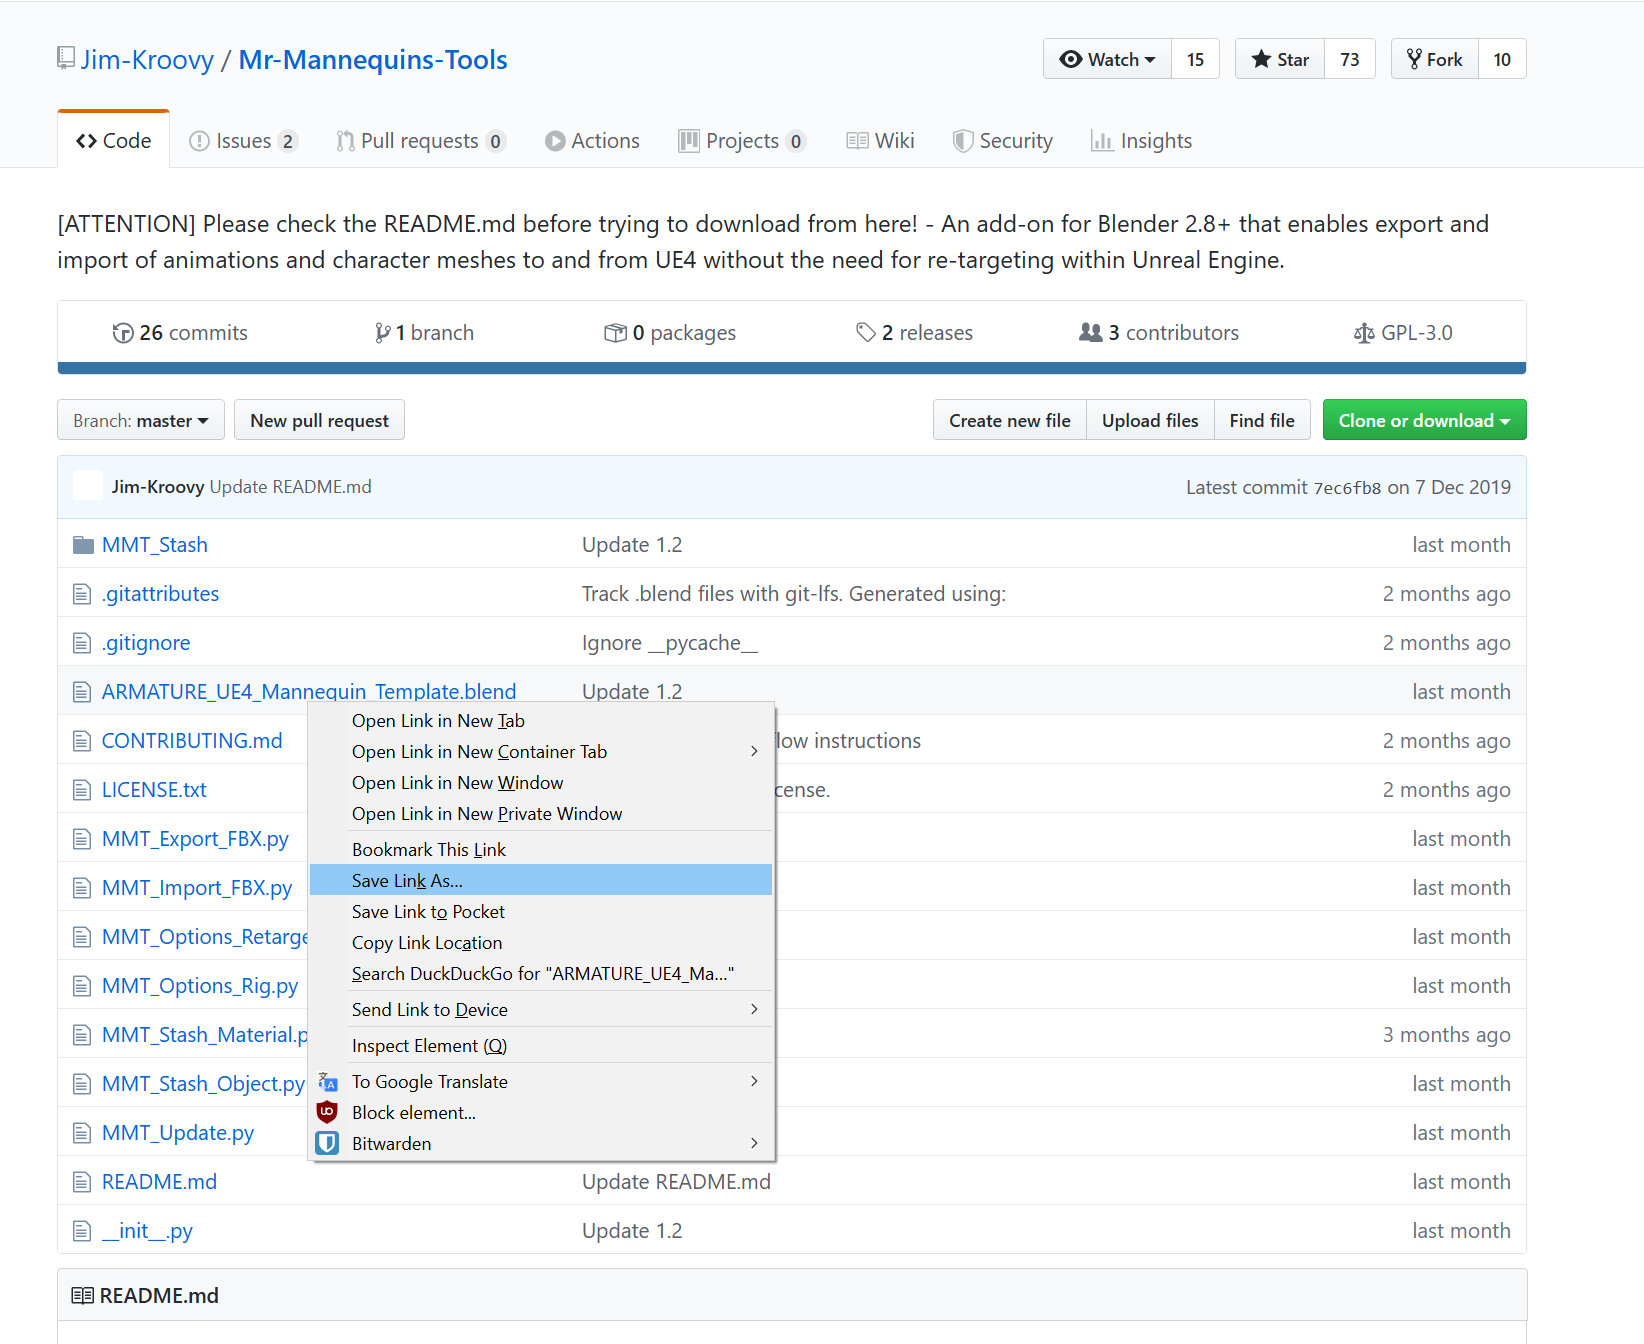Viewport: 1644px width, 1344px height.
Task: Open the Insights tab
Action: (x=1142, y=141)
